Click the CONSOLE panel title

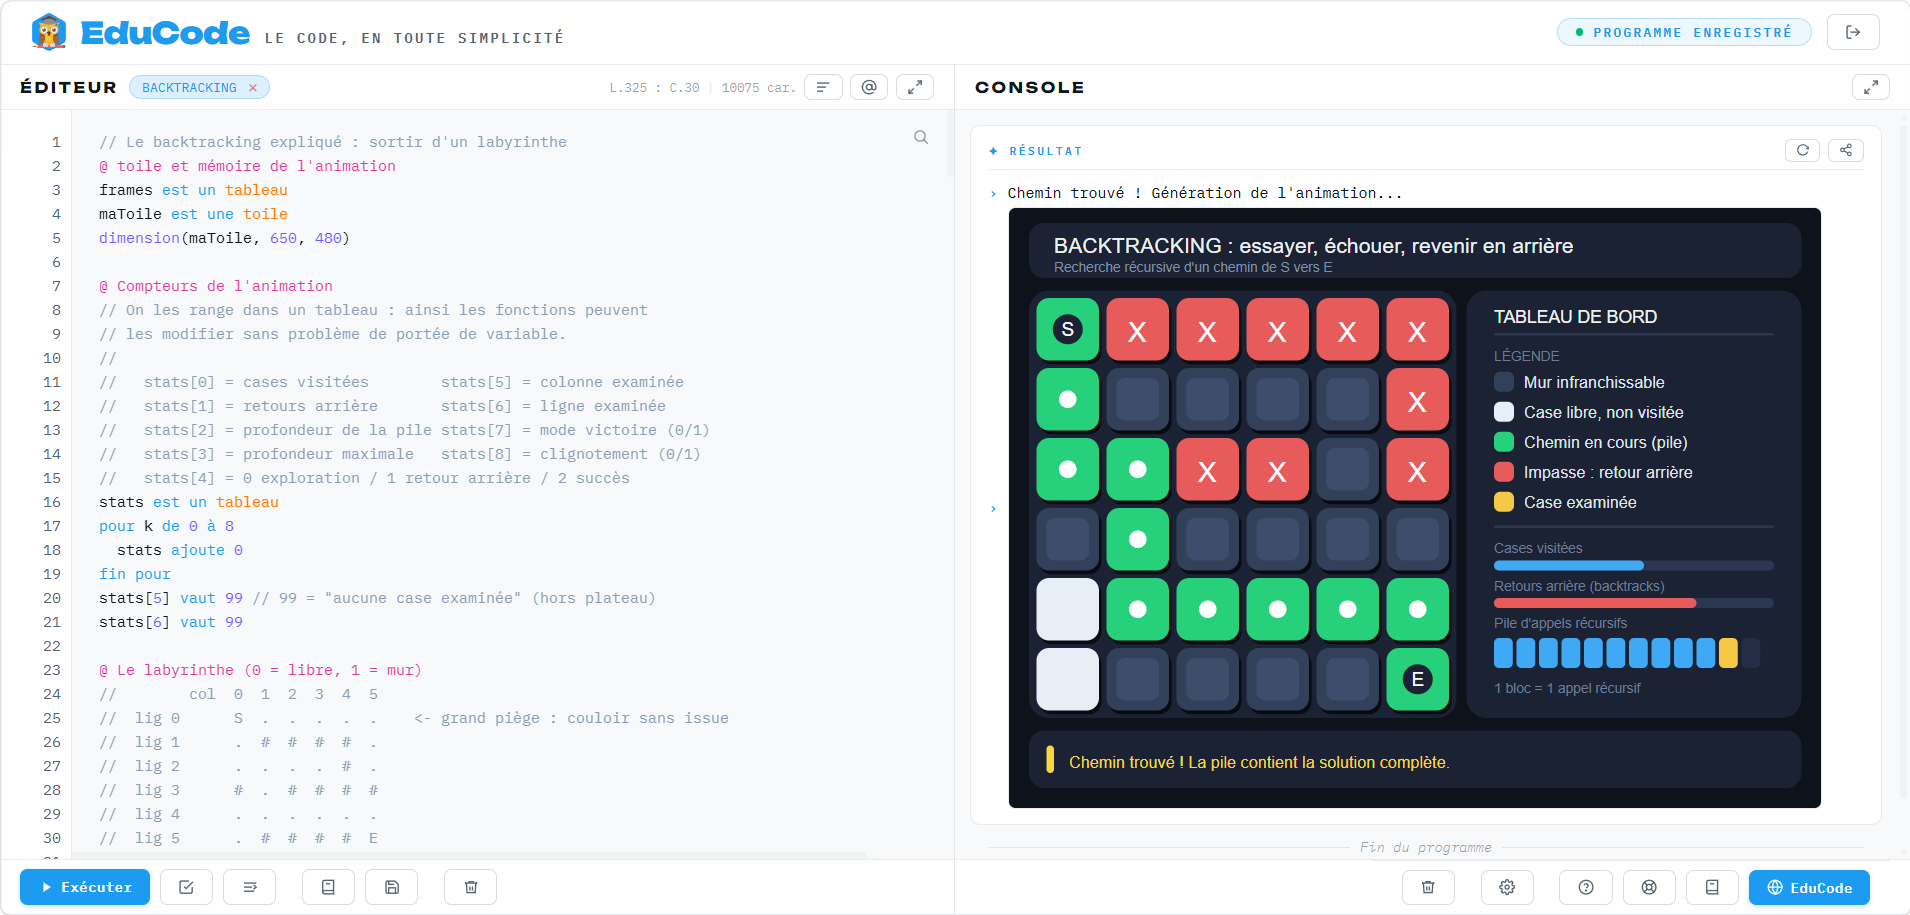point(1029,87)
